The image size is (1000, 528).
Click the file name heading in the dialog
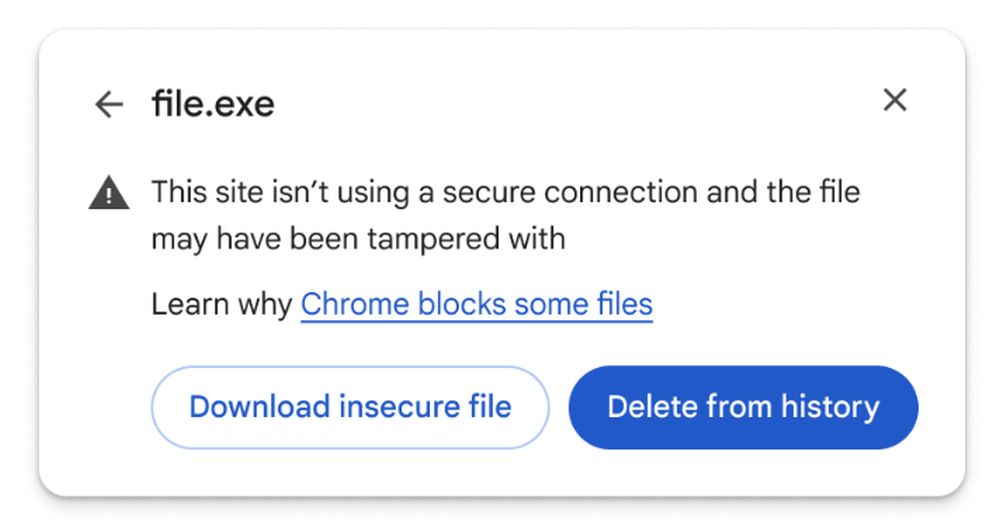click(213, 103)
